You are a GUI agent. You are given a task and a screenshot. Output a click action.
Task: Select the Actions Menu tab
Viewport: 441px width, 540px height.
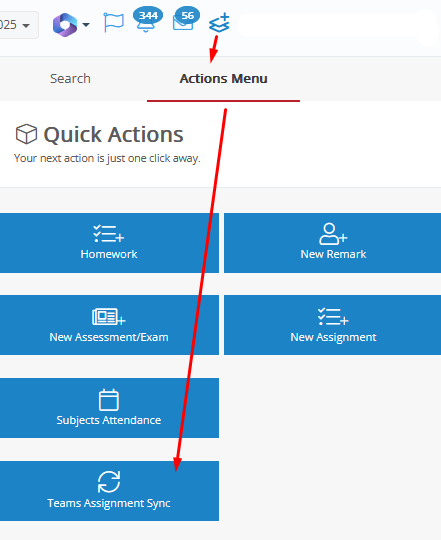point(223,79)
